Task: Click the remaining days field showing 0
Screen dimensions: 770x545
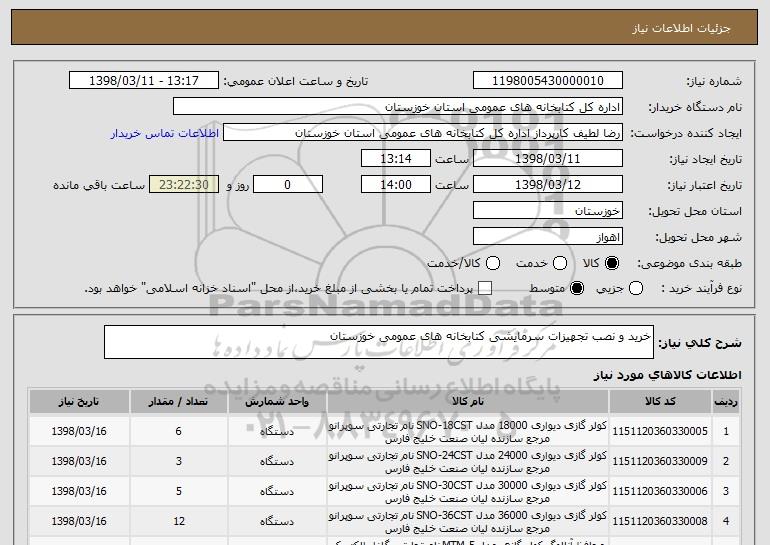Action: pyautogui.click(x=288, y=185)
